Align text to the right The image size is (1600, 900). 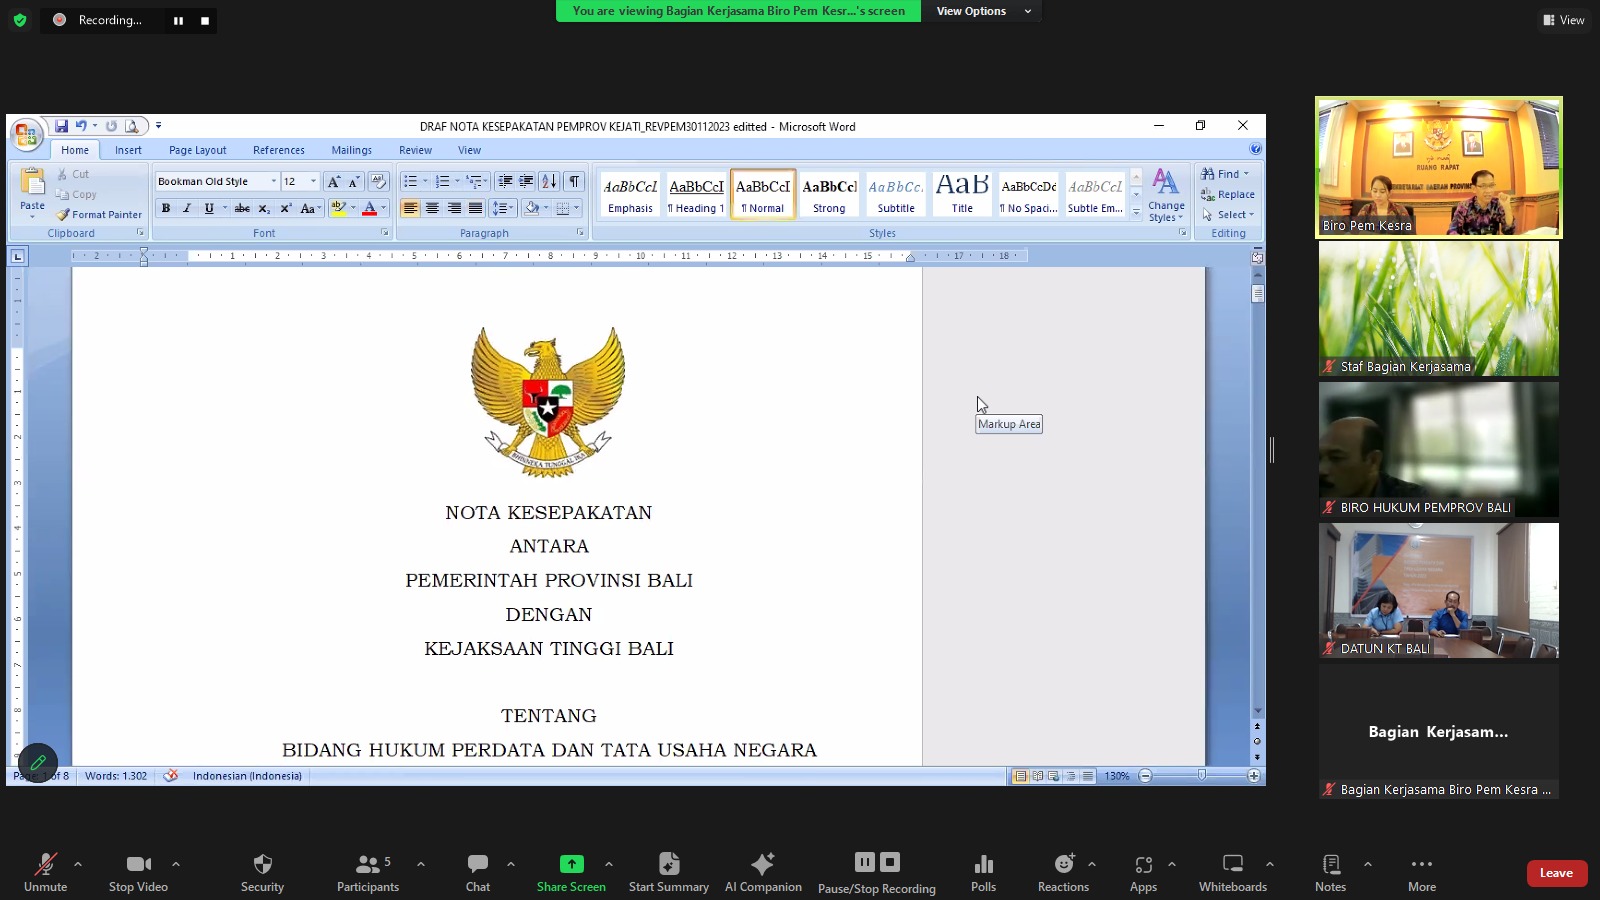pyautogui.click(x=454, y=208)
